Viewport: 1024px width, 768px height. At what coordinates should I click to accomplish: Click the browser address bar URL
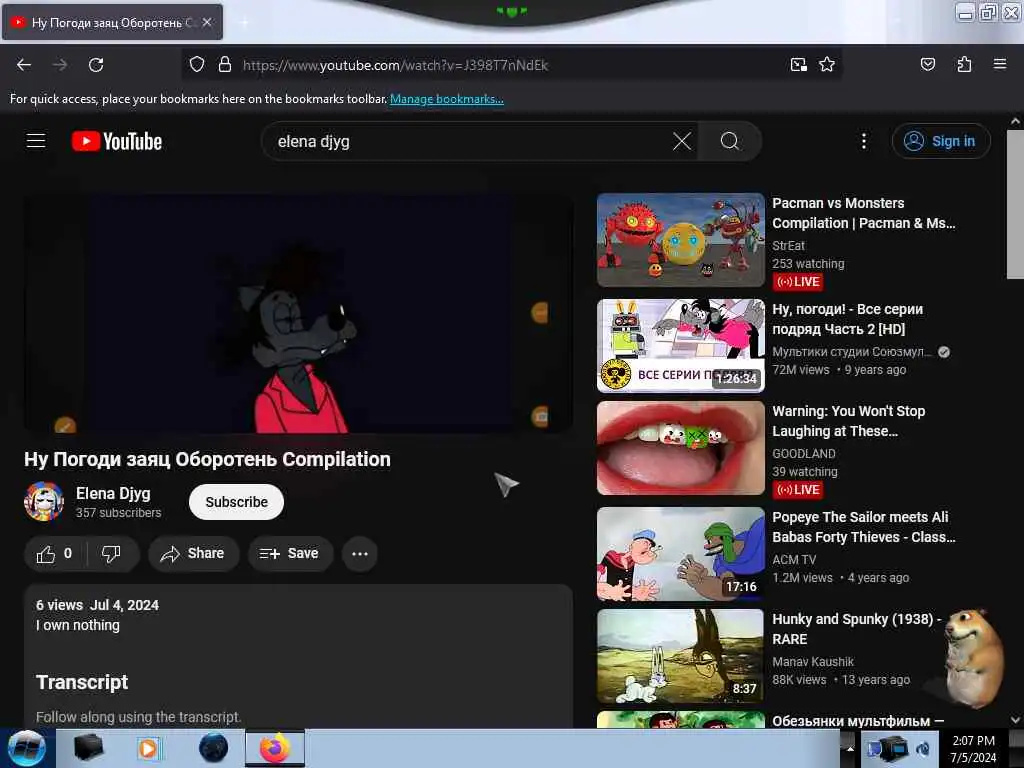pyautogui.click(x=395, y=65)
